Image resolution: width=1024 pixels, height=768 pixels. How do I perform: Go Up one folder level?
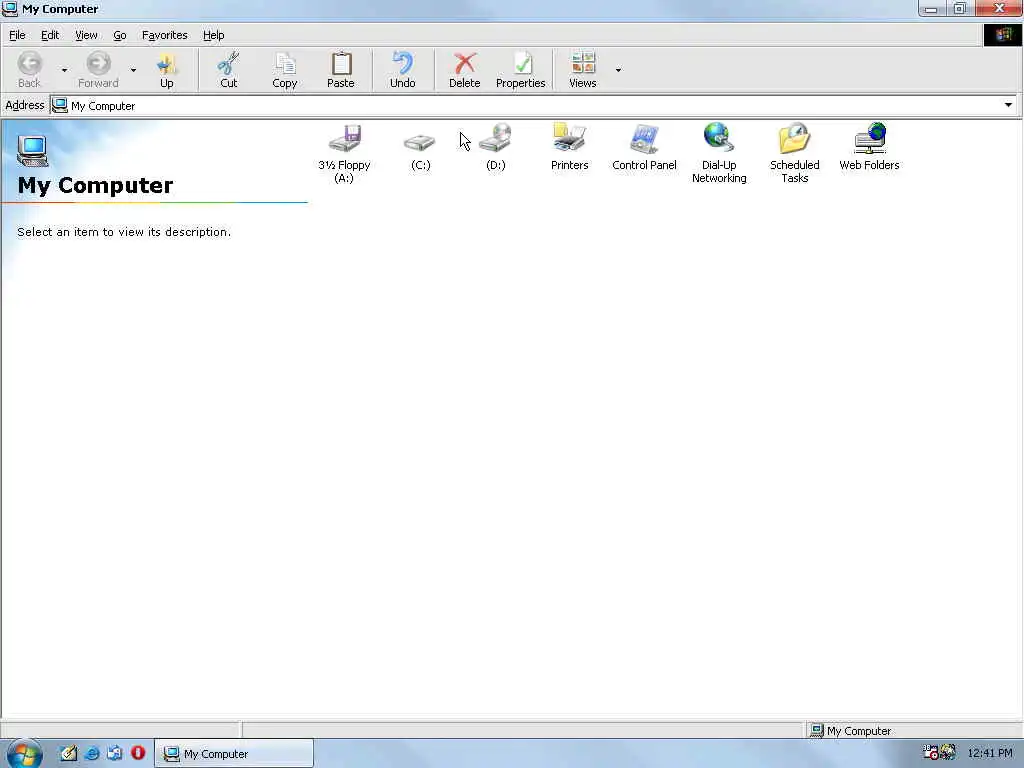[x=167, y=70]
